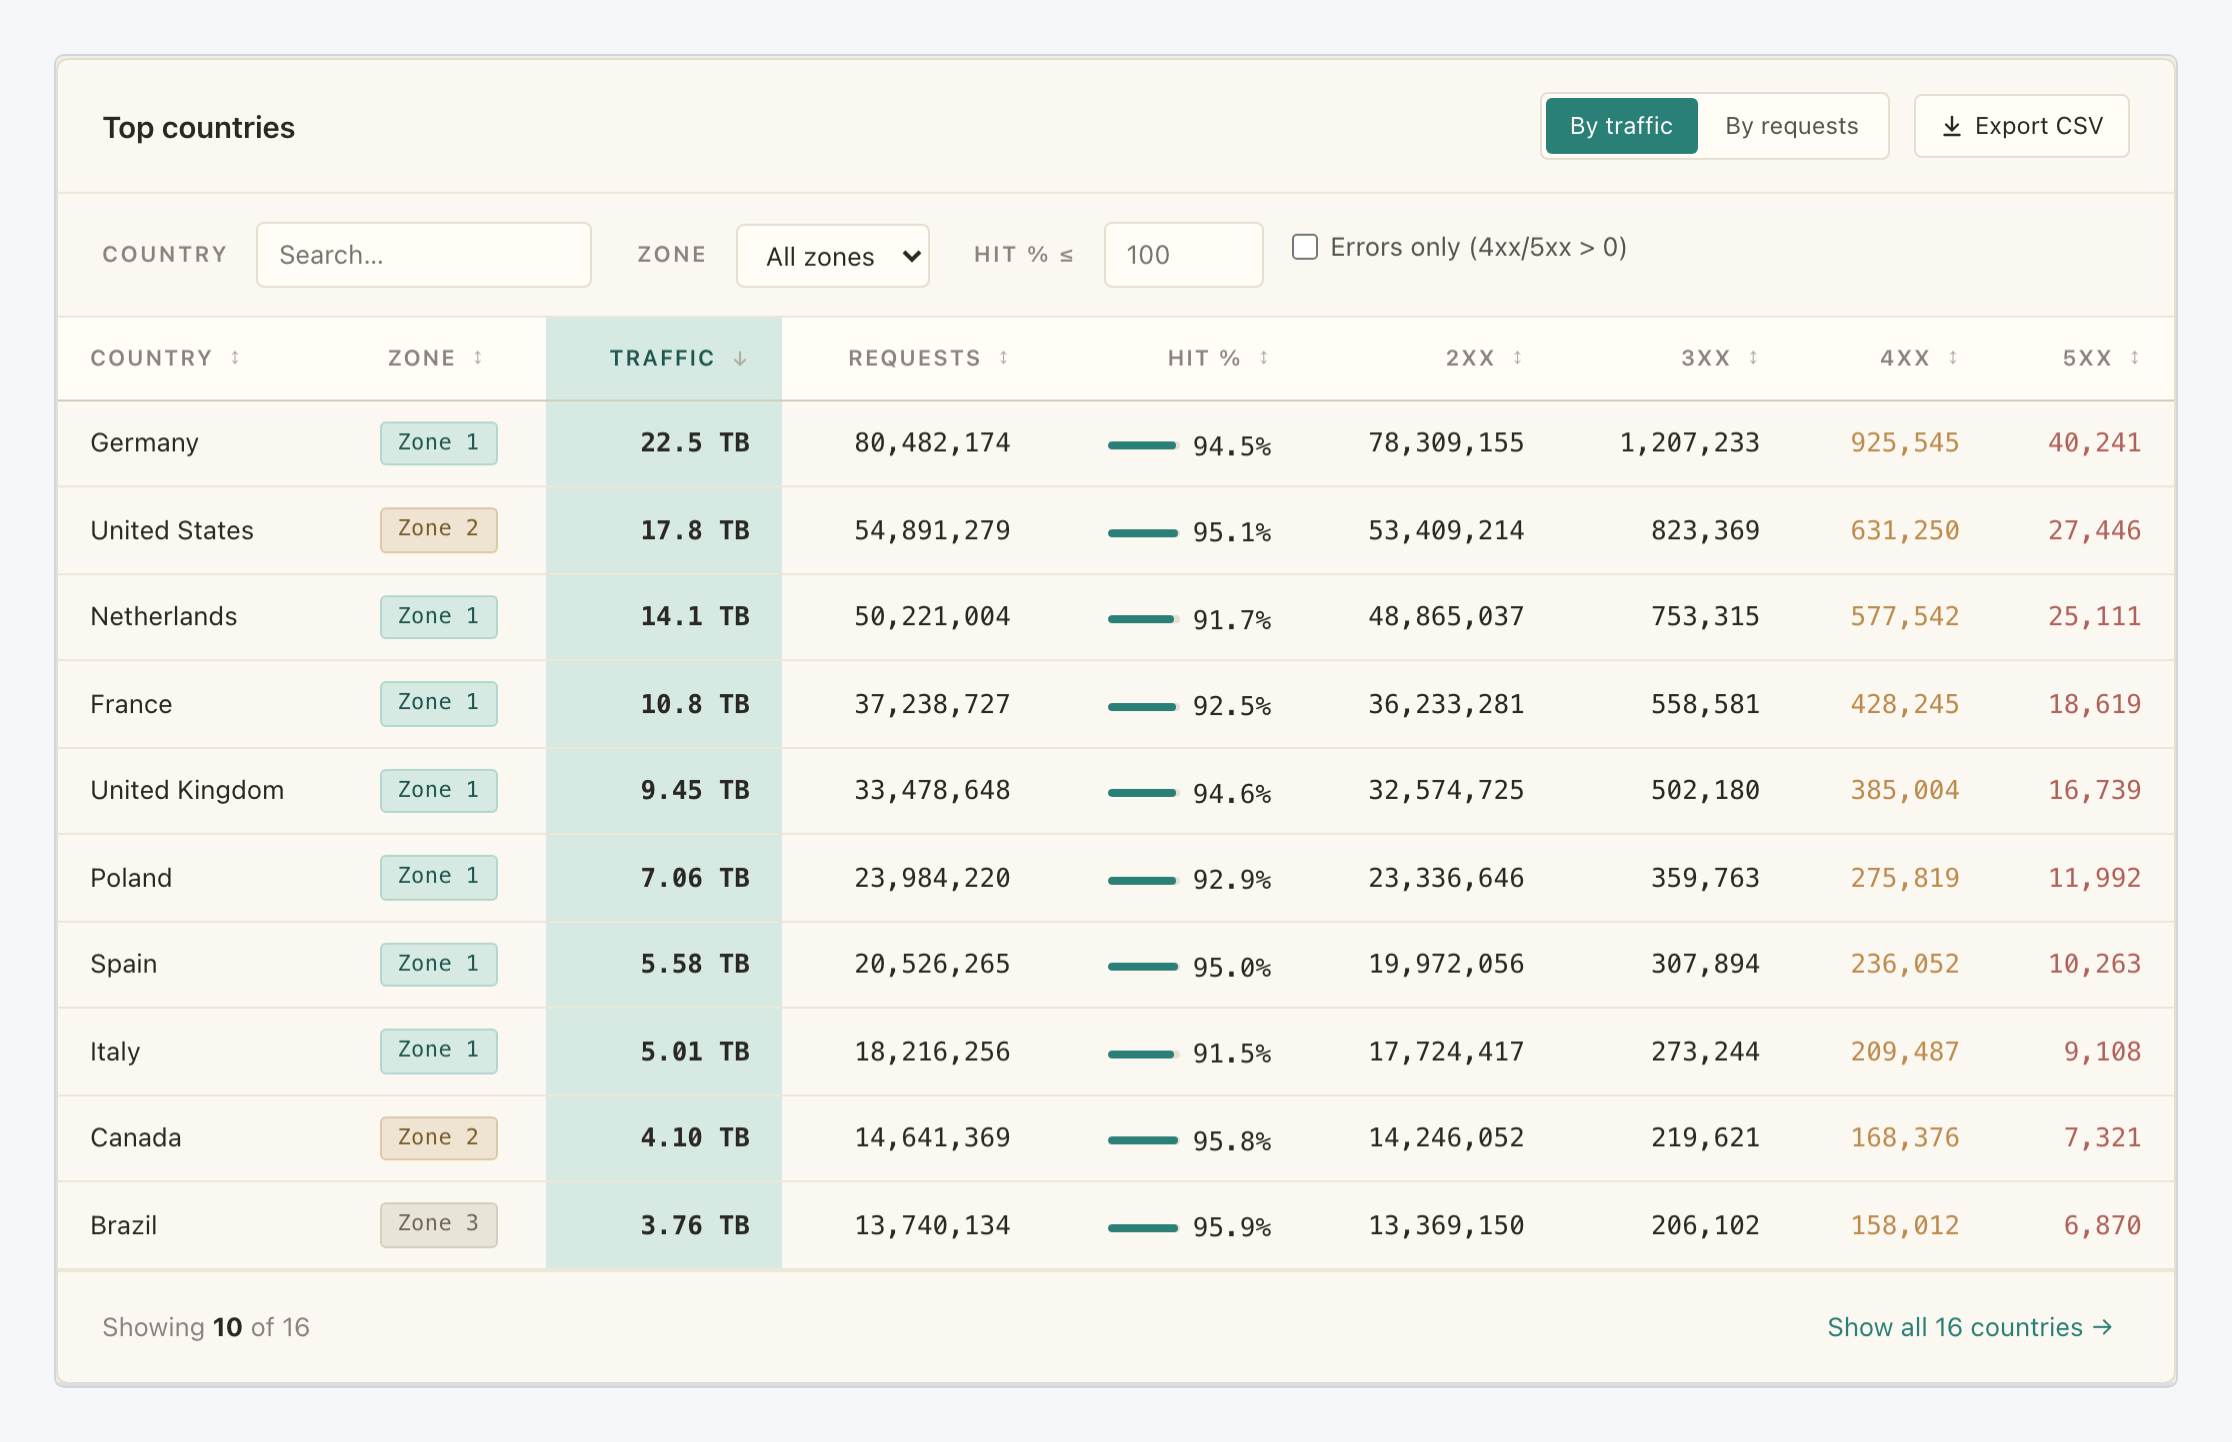Click the download icon on Export CSV
Viewport: 2232px width, 1442px height.
[1951, 126]
